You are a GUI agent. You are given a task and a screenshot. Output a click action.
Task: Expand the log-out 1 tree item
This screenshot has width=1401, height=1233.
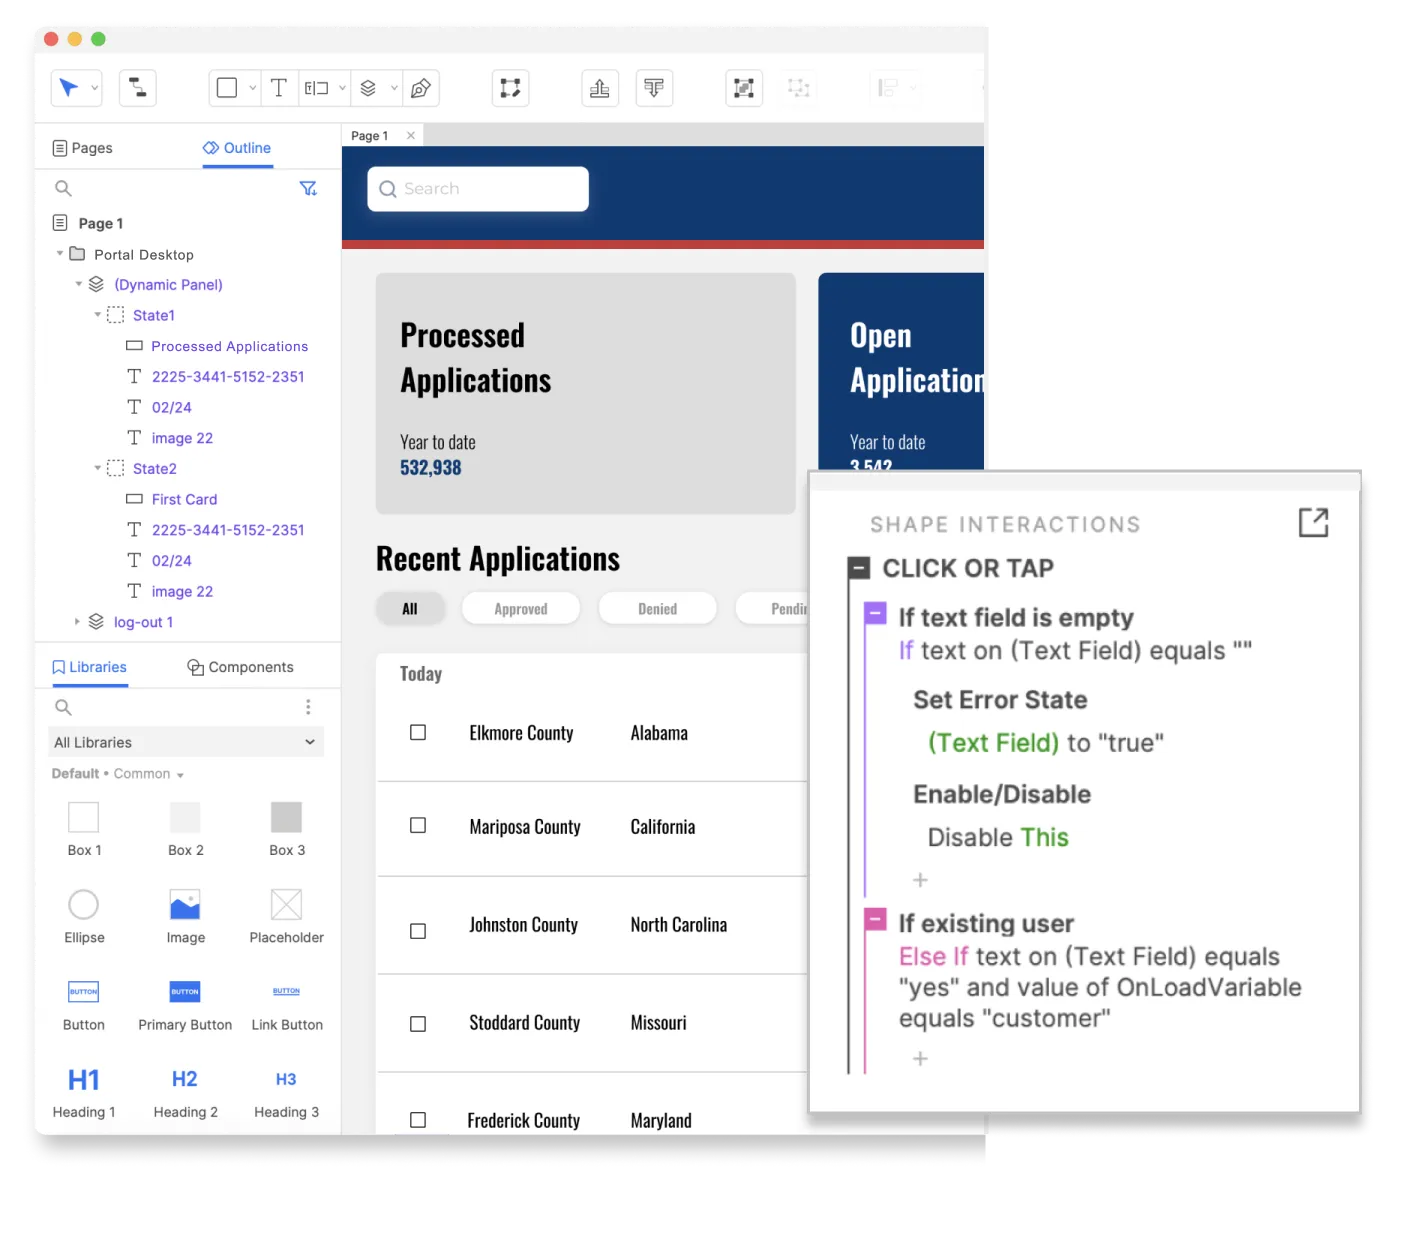click(x=78, y=622)
